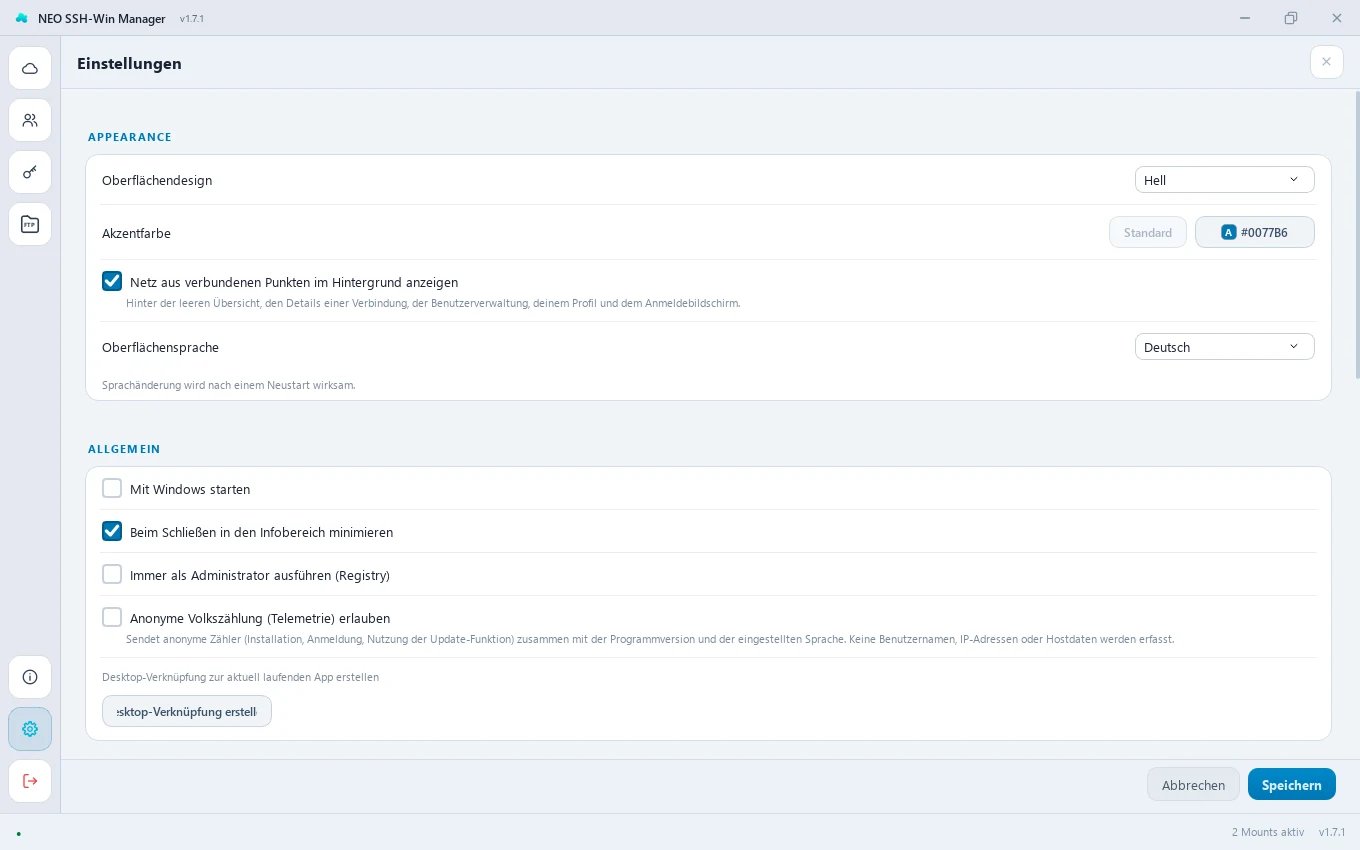Click the '2 Mounts aktiv' status text
This screenshot has height=850, width=1360.
(1268, 833)
